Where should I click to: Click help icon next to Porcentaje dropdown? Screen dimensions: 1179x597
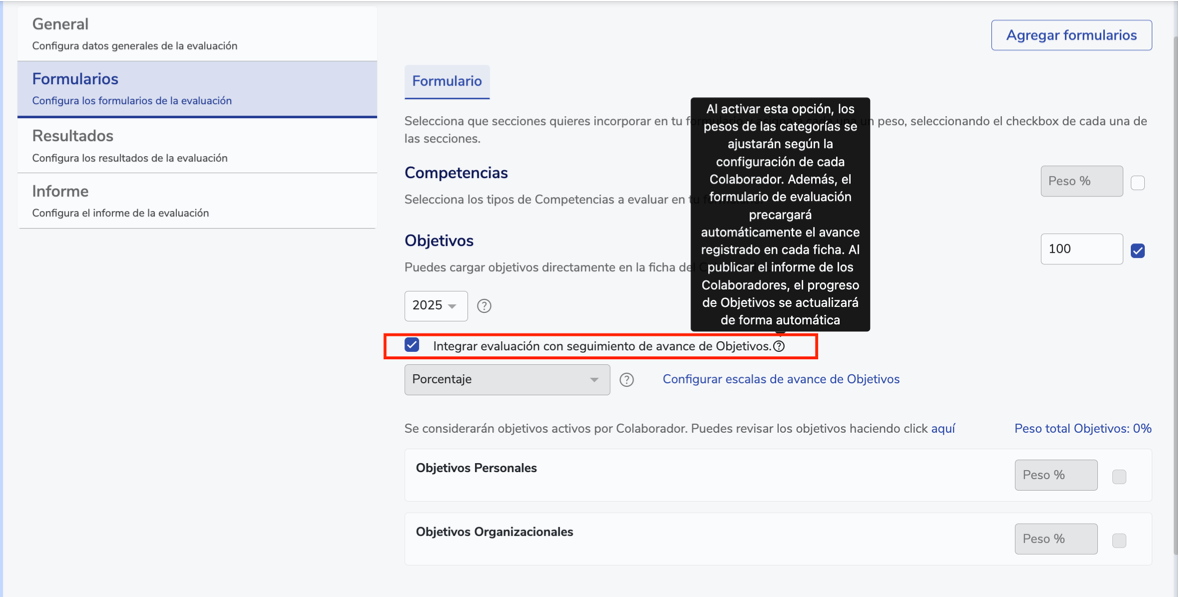coord(627,380)
